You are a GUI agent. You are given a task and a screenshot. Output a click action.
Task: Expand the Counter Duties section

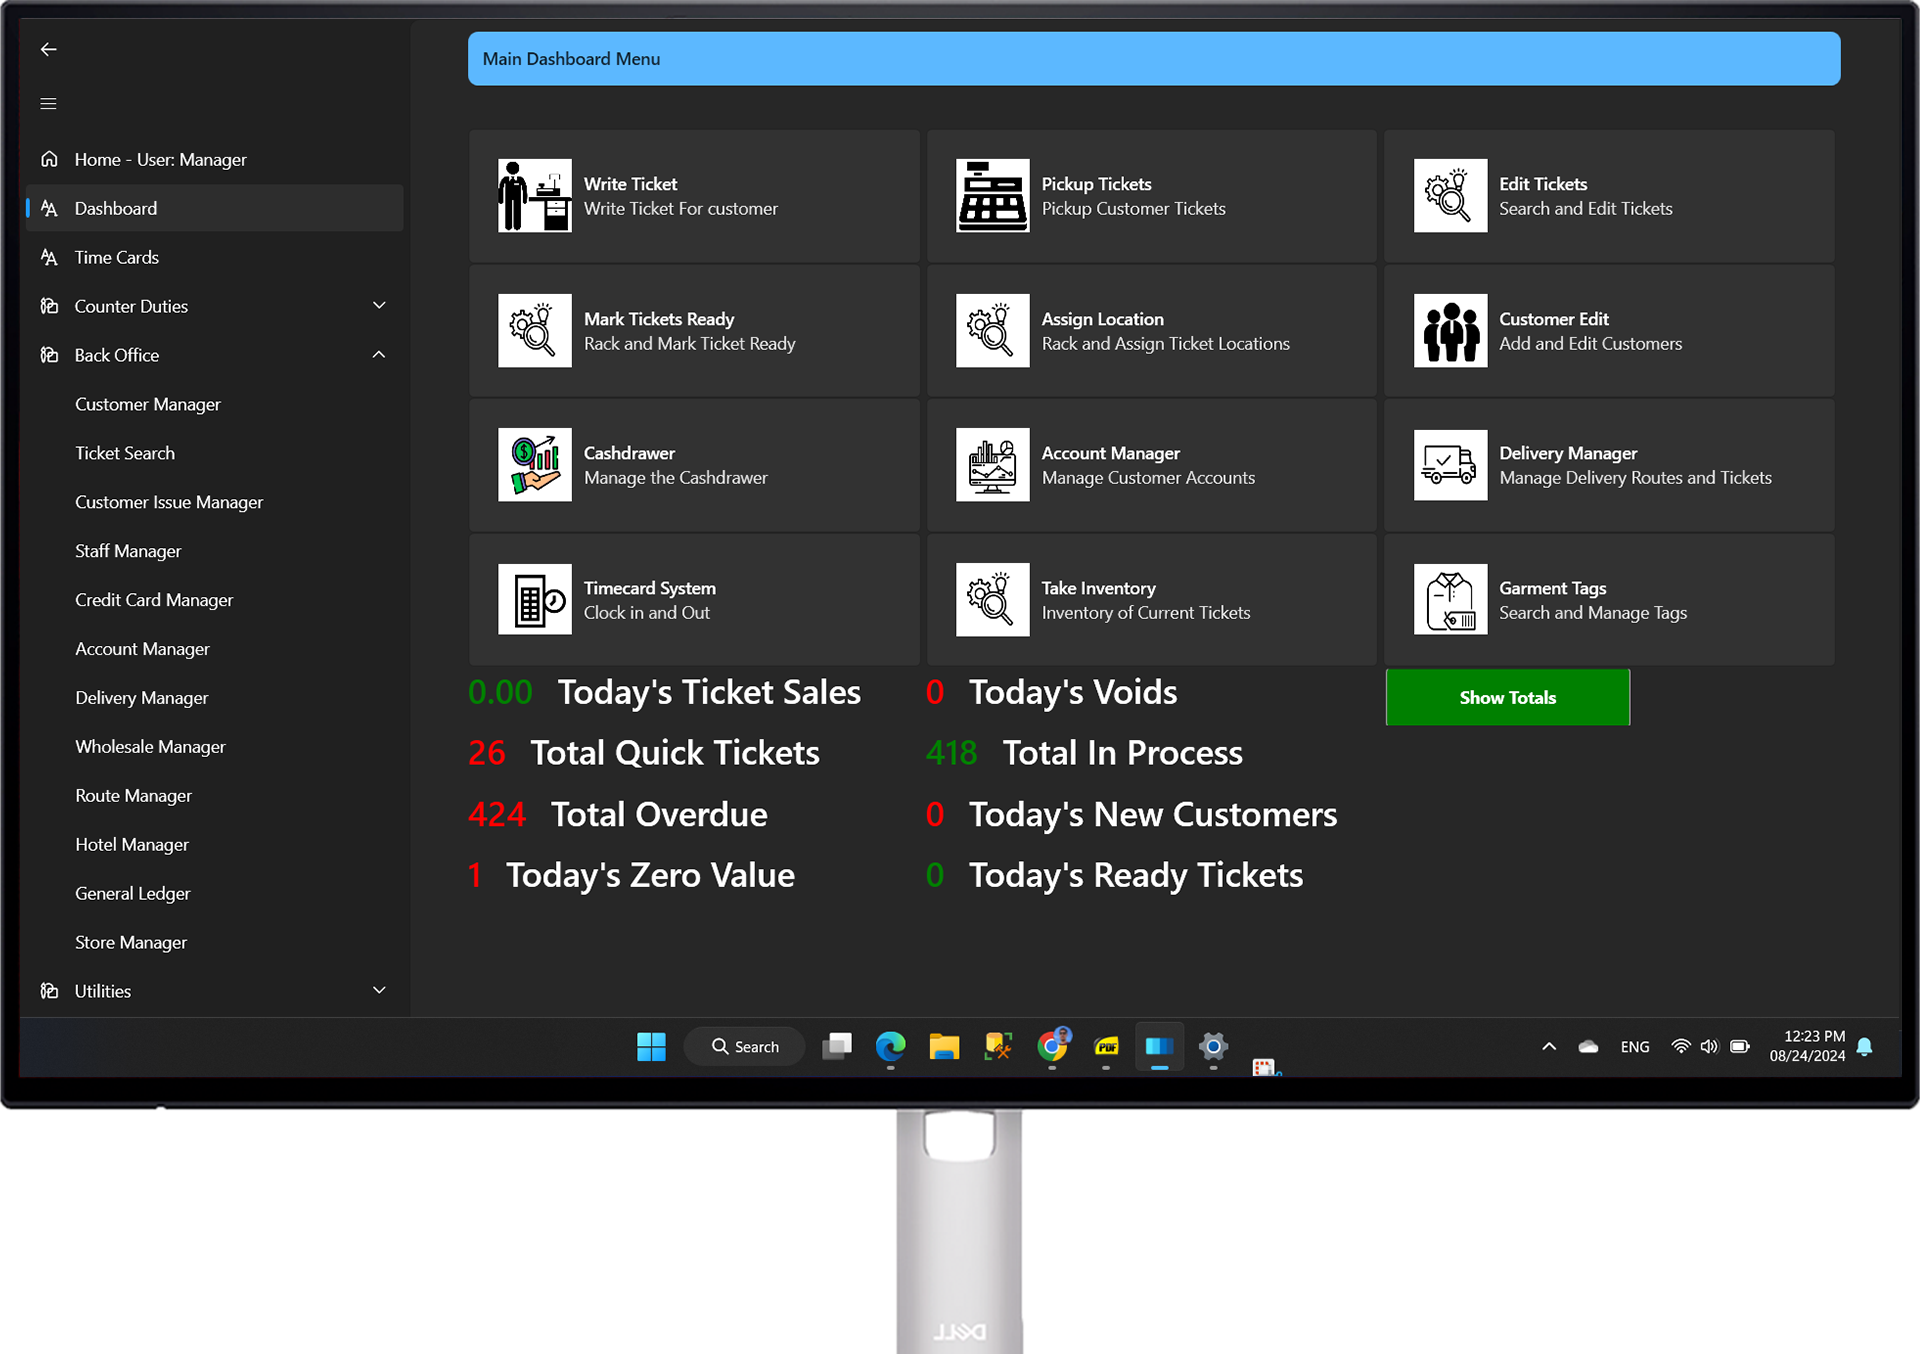(379, 305)
